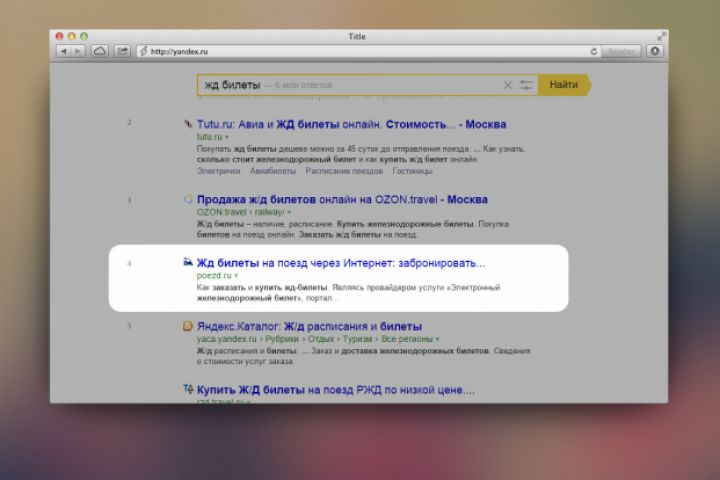Click the site icon beside yandex.ru URL
Viewport: 720px width, 480px height.
(143, 51)
